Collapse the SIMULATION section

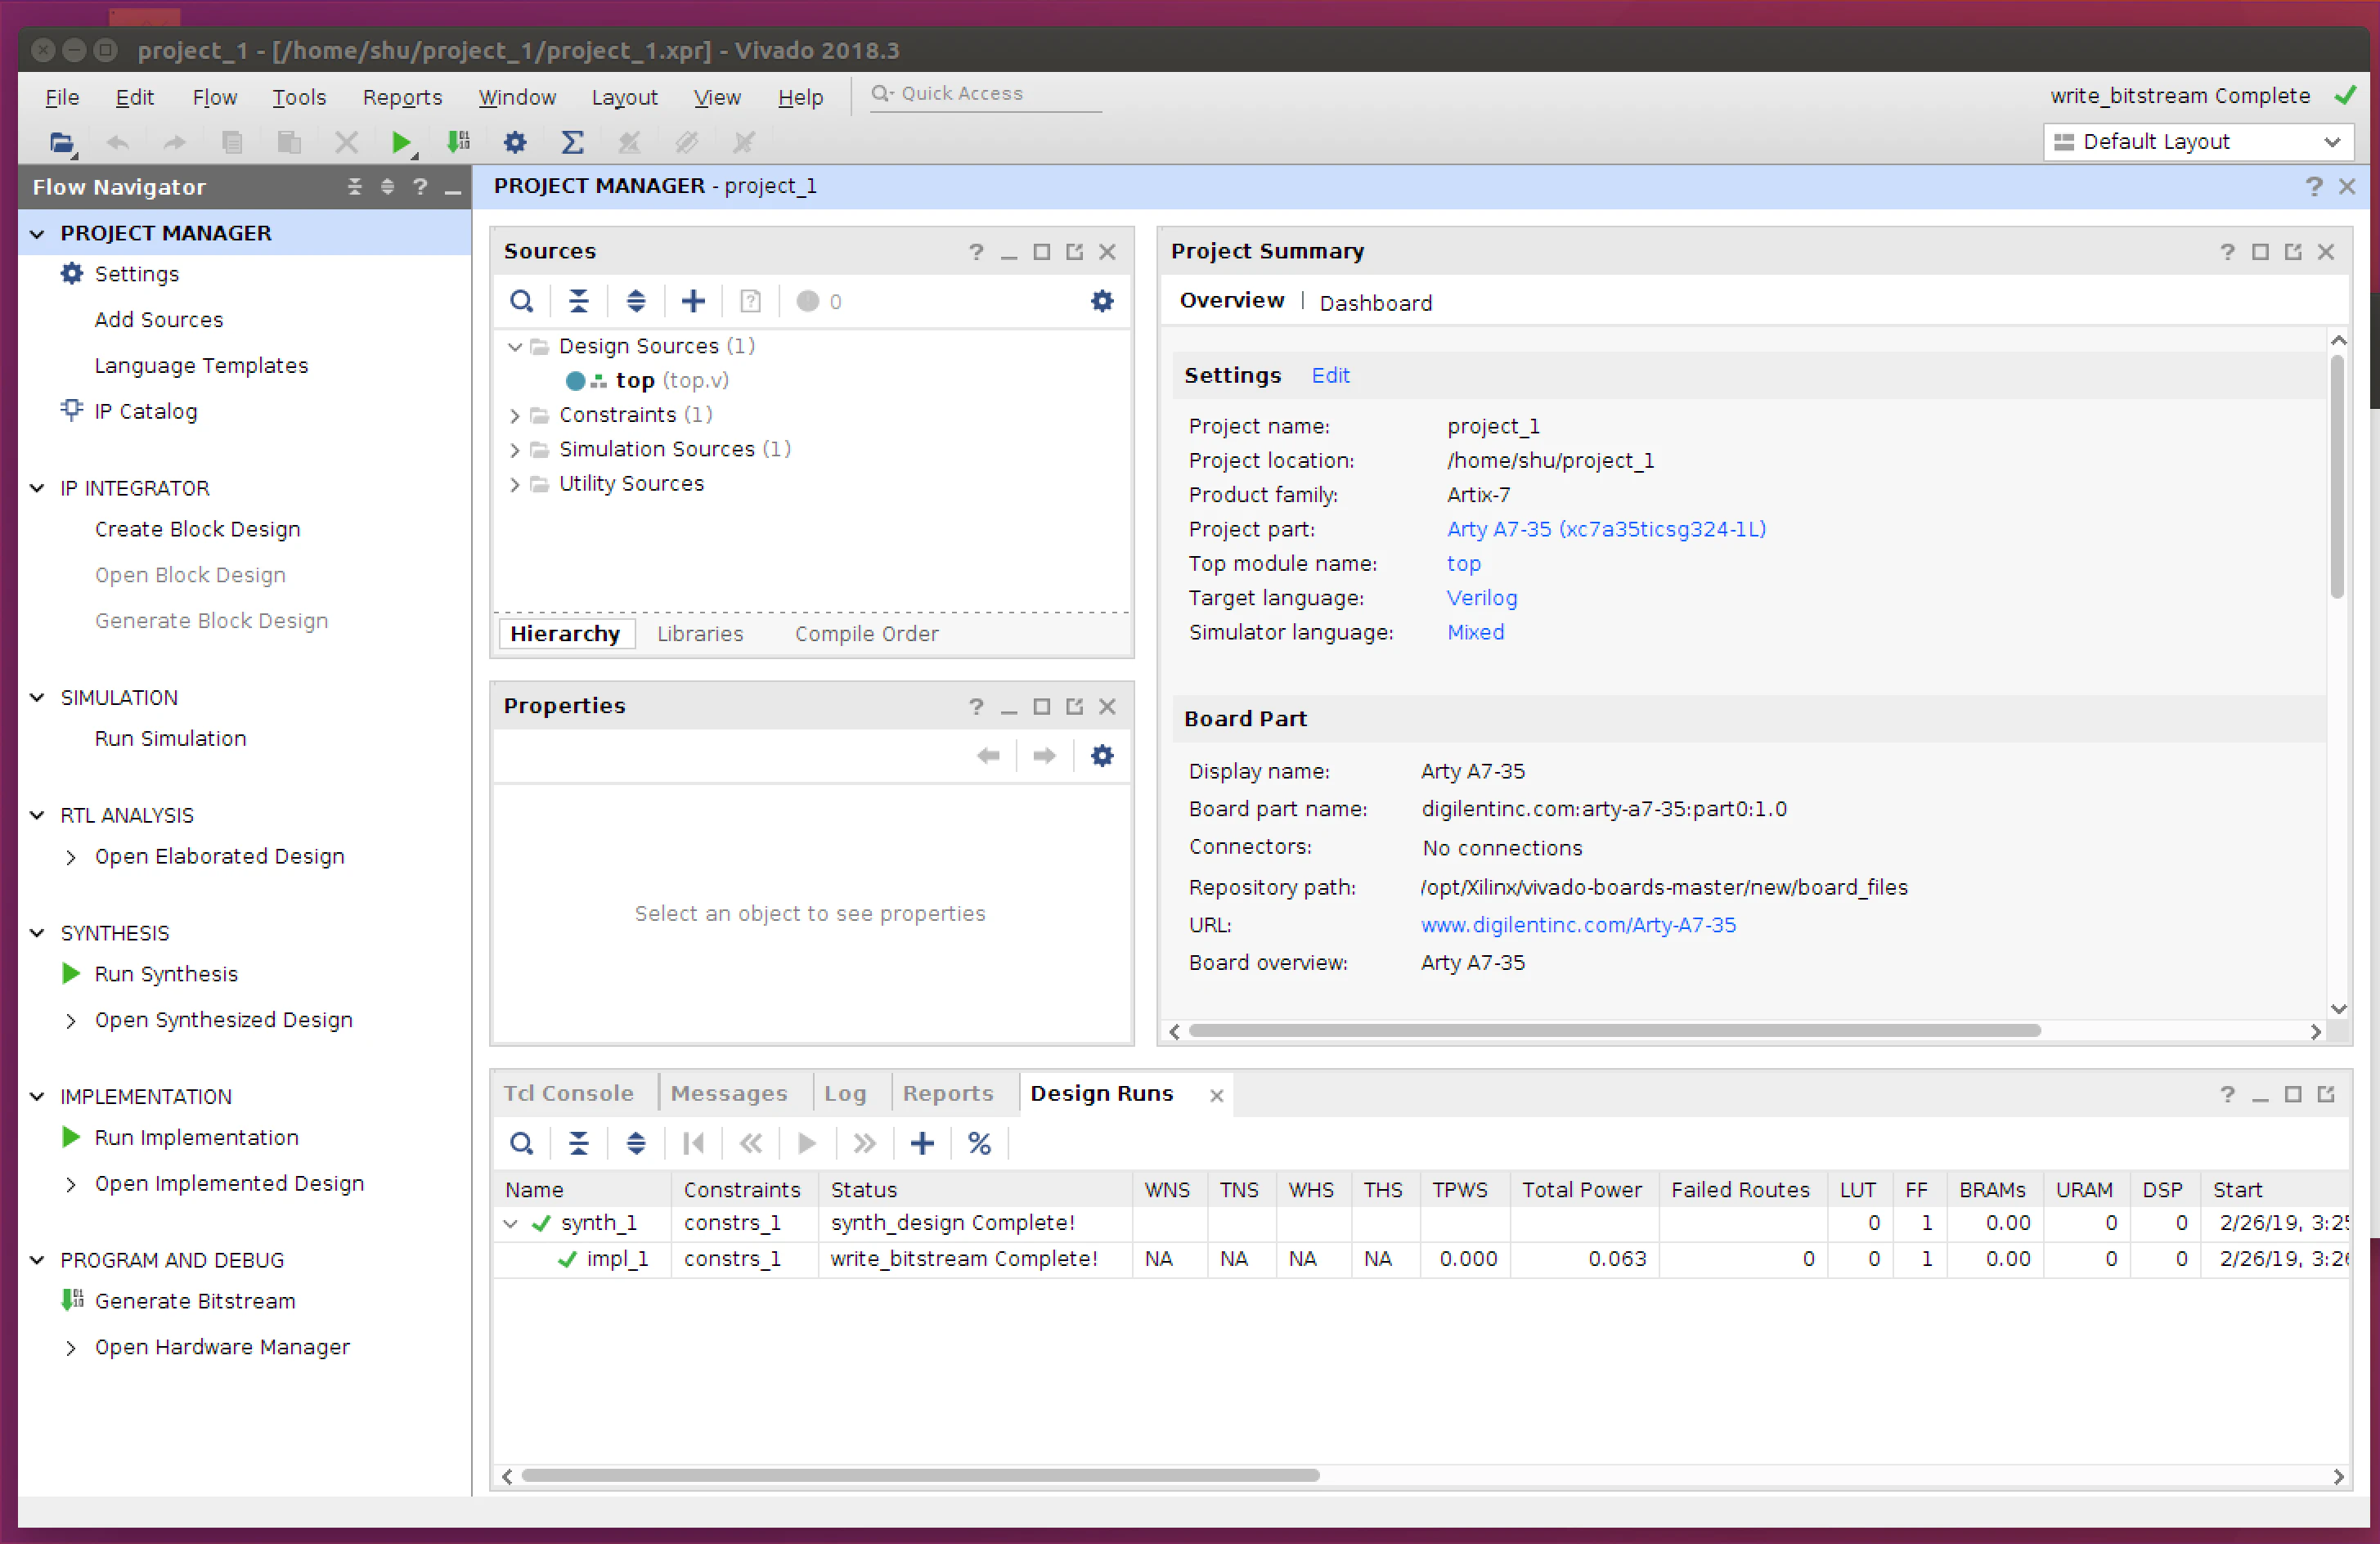point(37,697)
